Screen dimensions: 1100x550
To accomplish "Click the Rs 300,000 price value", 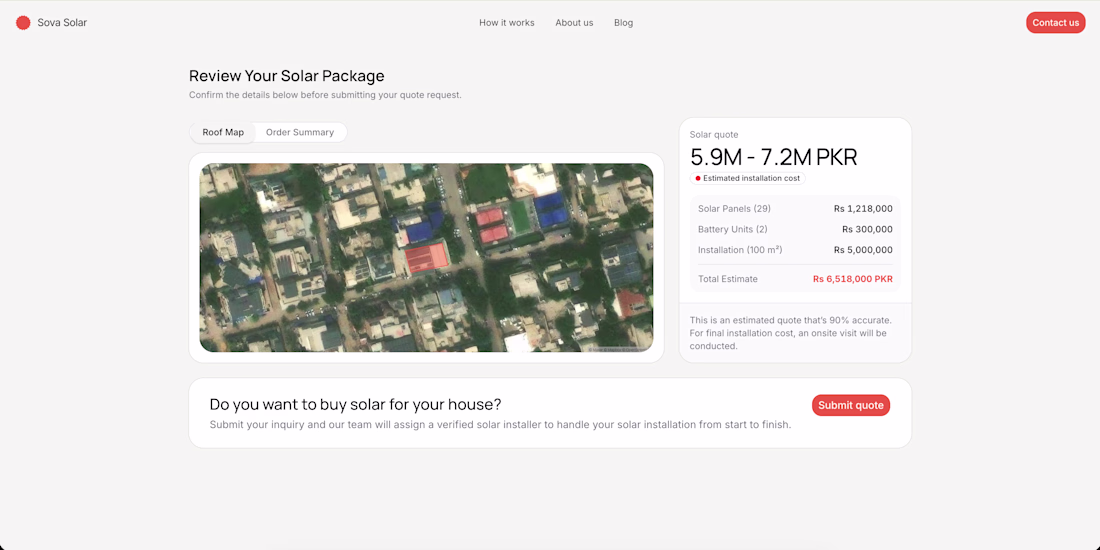I will tap(867, 229).
